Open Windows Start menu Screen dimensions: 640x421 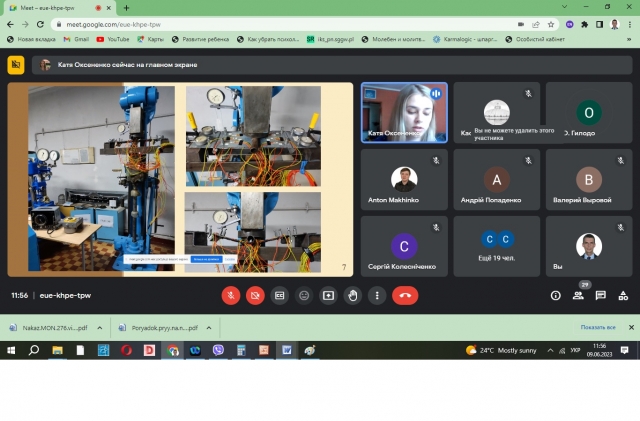(x=11, y=350)
